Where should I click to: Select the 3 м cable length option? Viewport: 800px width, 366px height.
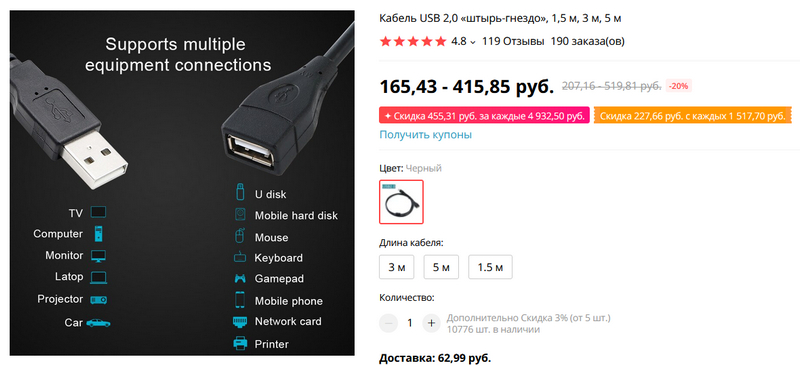click(x=396, y=267)
